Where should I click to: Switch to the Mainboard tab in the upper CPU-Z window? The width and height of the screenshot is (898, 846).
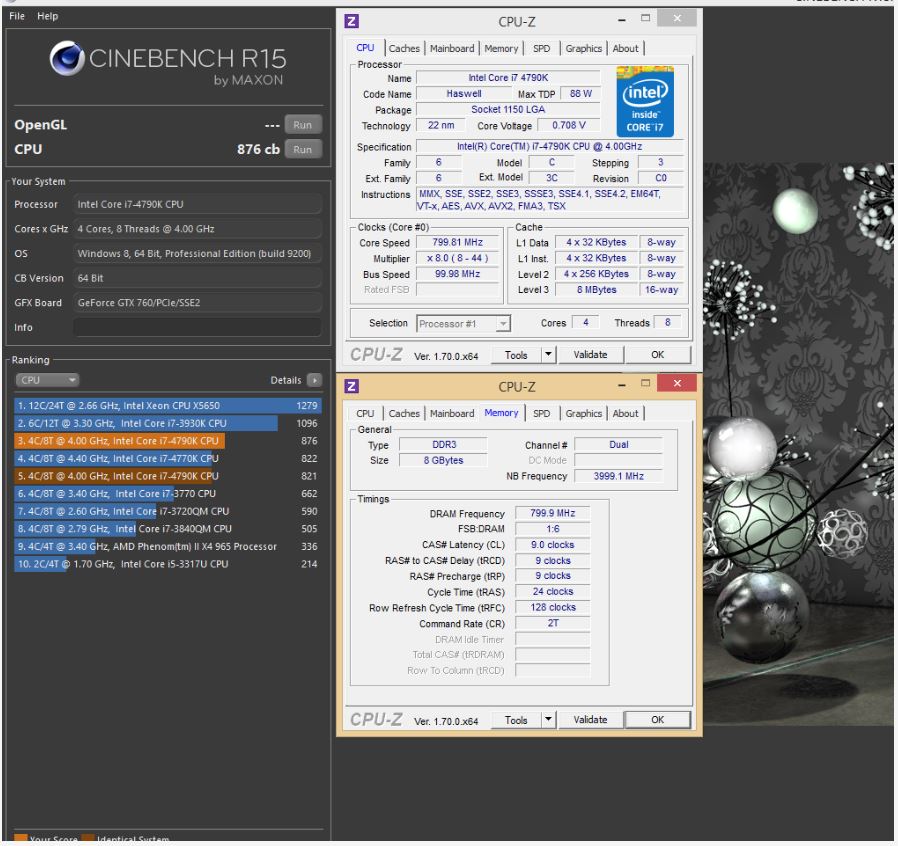(452, 48)
